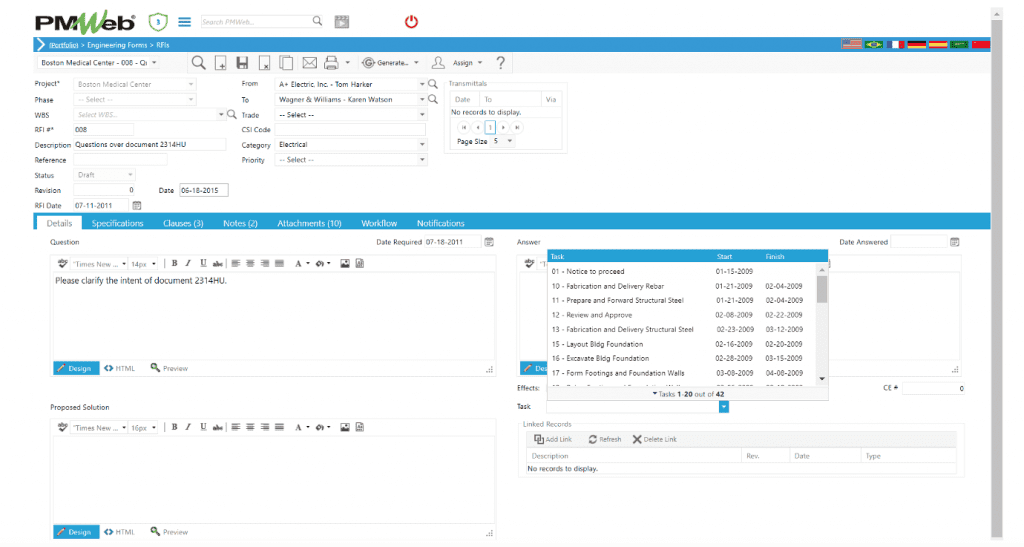The image size is (1024, 547).
Task: Click the delete record icon
Action: click(x=264, y=63)
